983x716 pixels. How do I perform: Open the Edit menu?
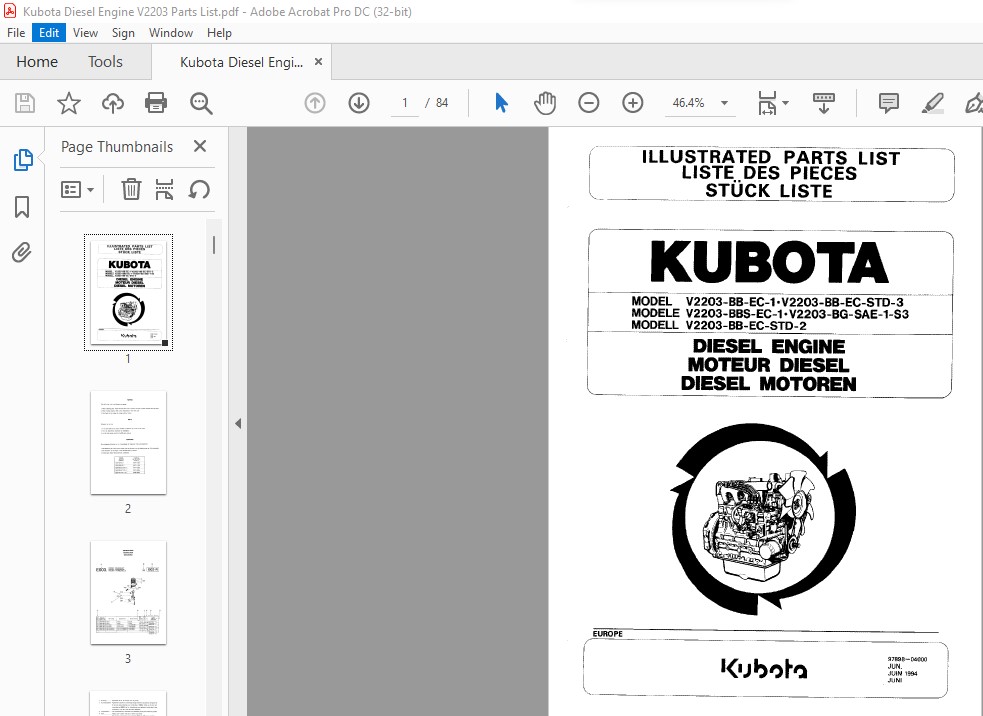tap(49, 33)
